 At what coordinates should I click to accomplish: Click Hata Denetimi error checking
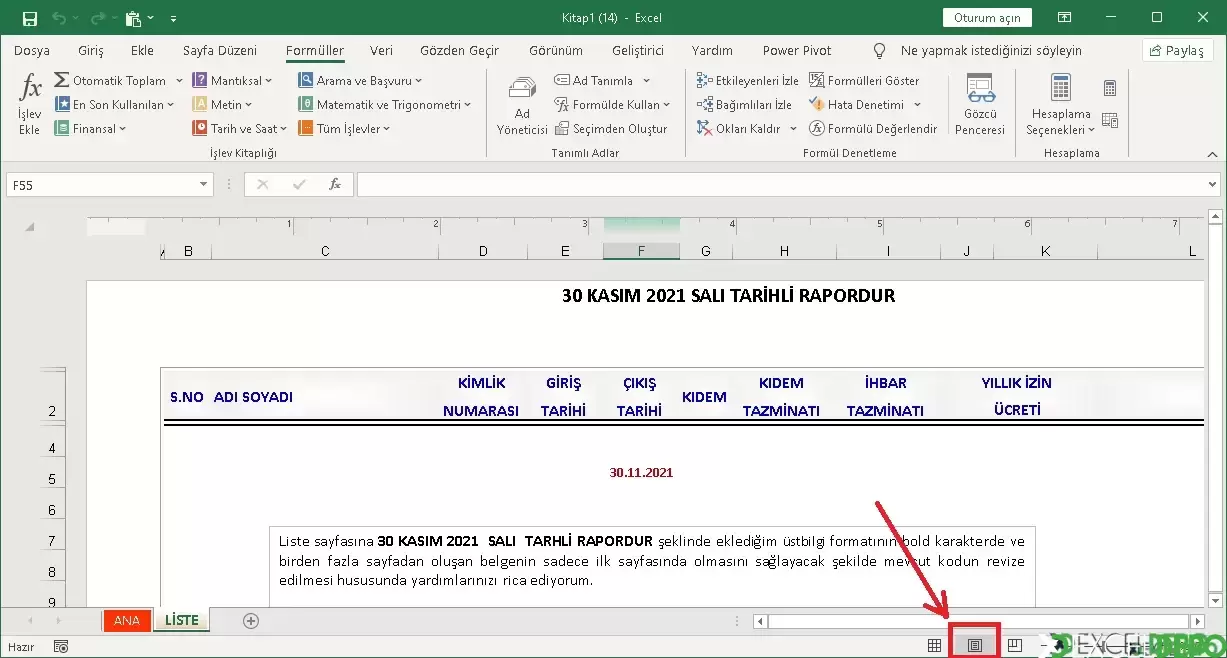(x=856, y=104)
